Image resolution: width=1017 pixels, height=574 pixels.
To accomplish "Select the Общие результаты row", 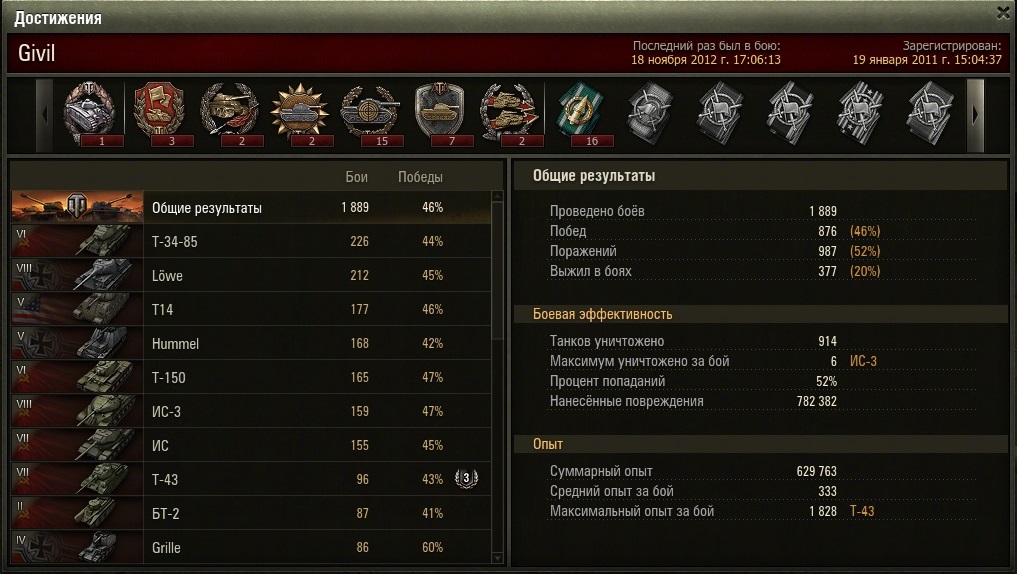I will [x=251, y=208].
